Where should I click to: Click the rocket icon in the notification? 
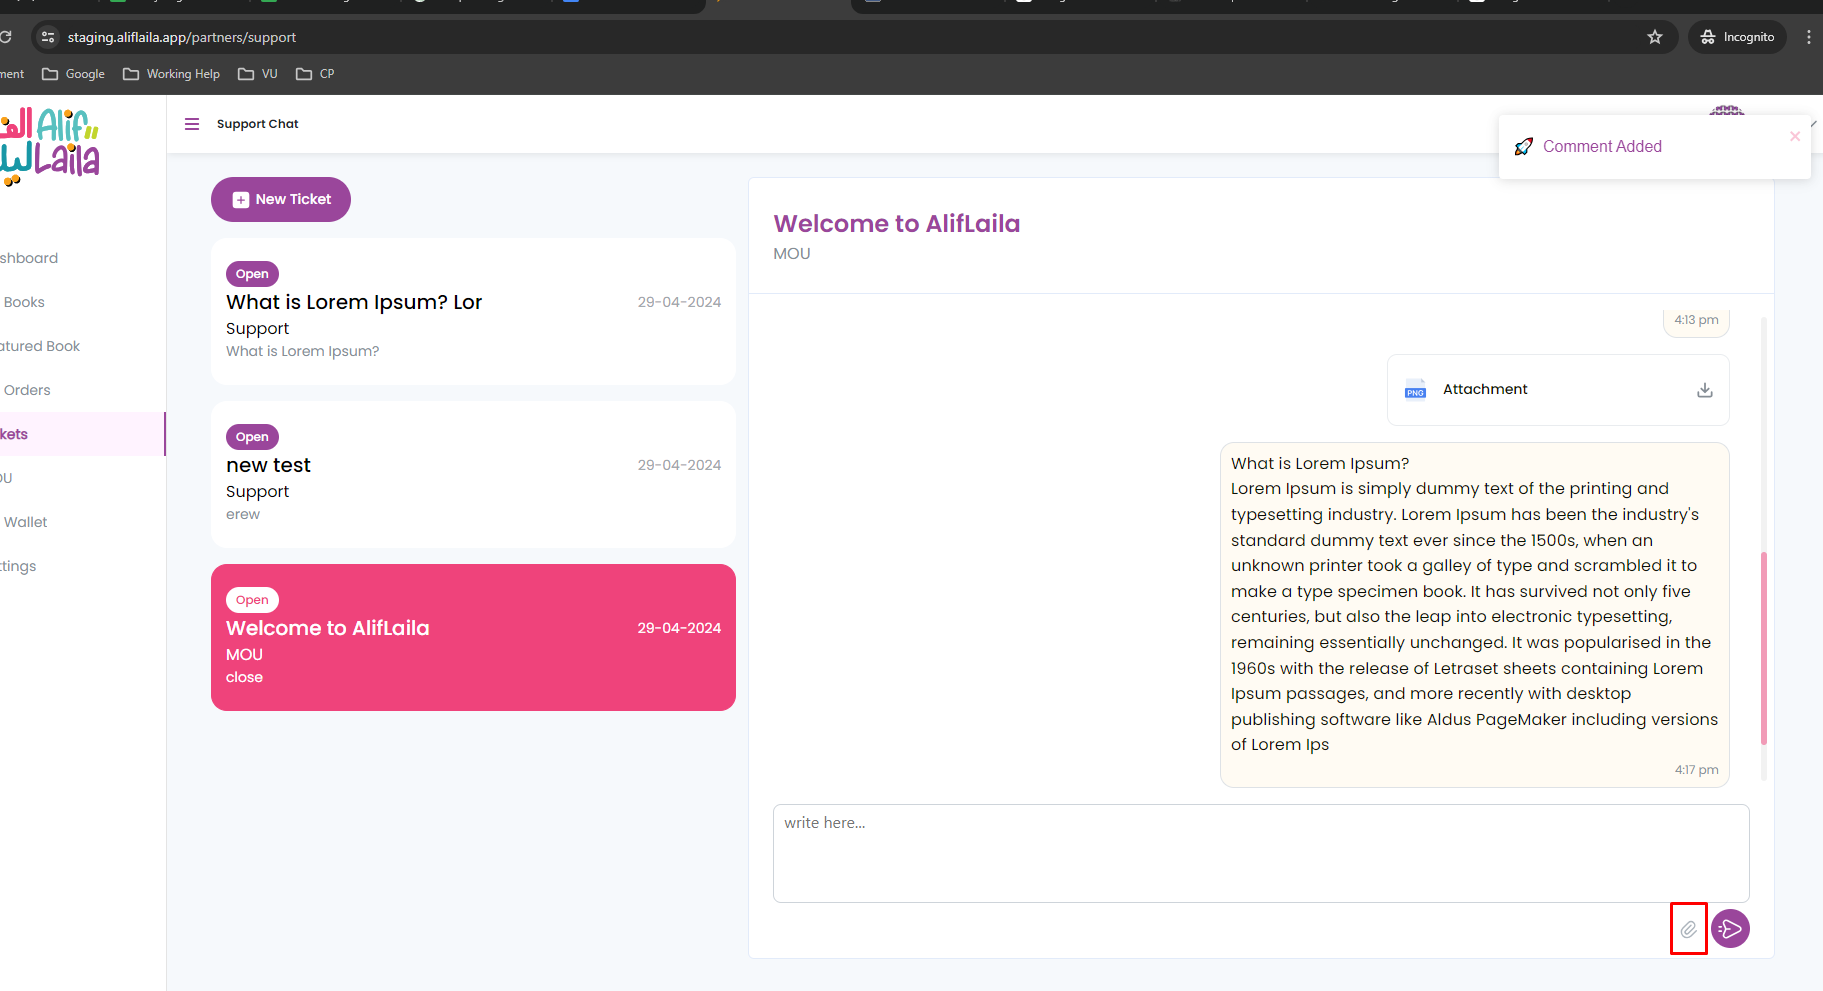[x=1524, y=147]
